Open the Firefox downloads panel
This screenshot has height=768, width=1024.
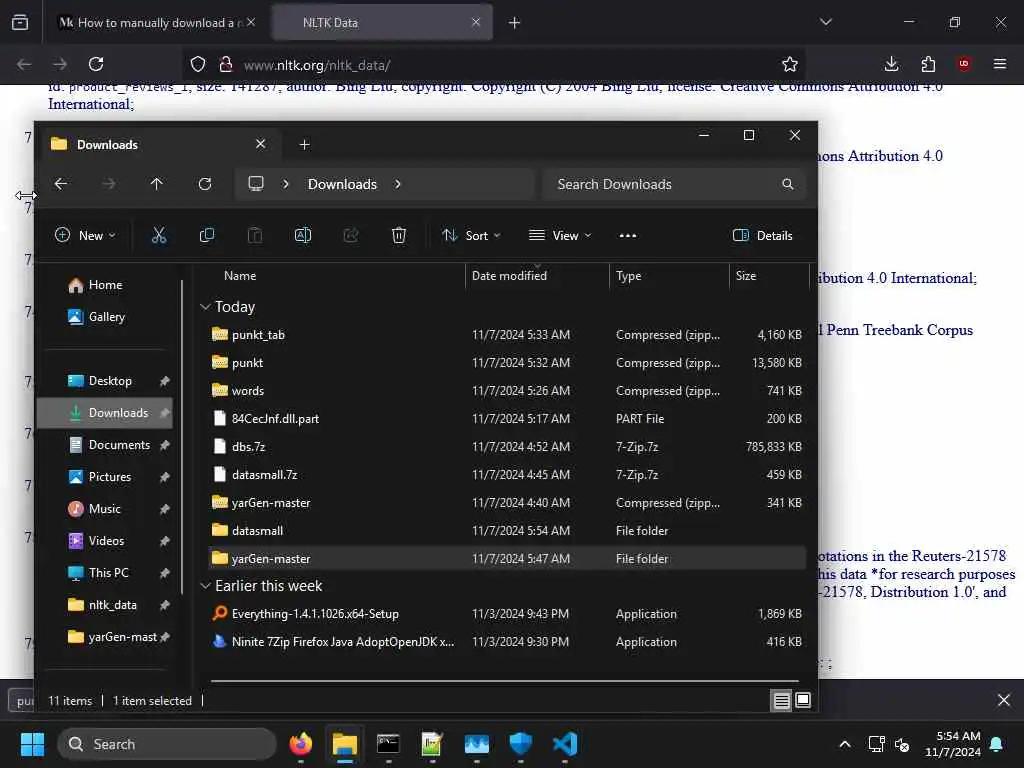pos(891,64)
